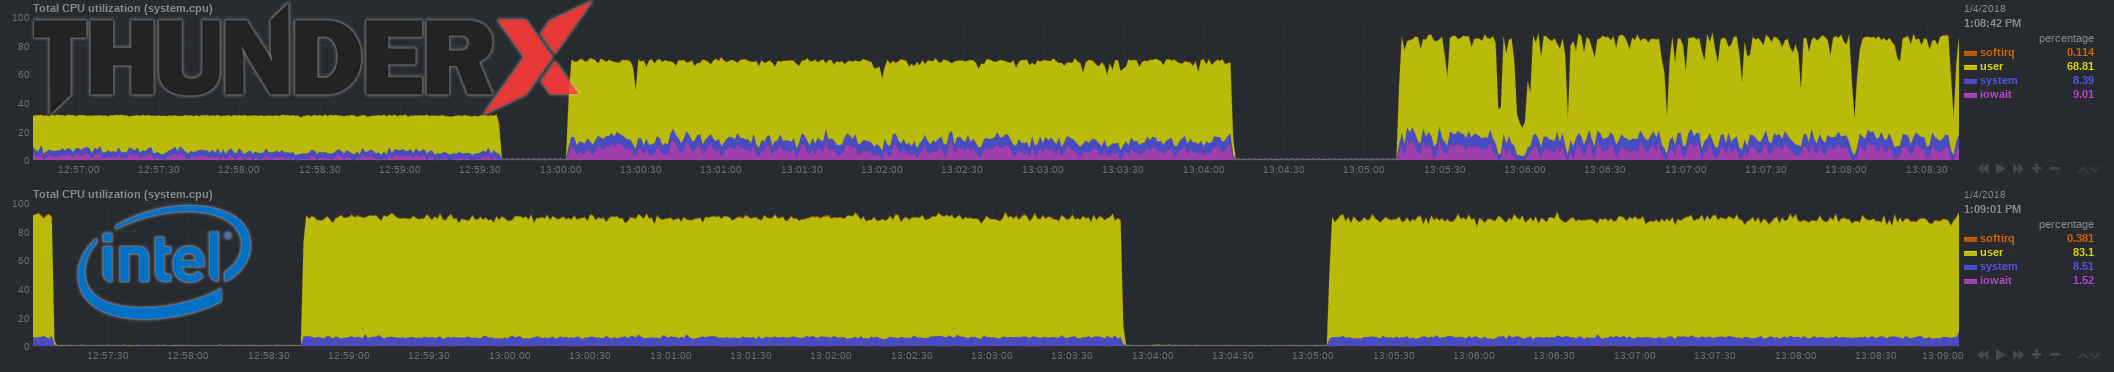The image size is (2114, 372).
Task: Shrink Intel chart with up chevron
Action: 2083,356
